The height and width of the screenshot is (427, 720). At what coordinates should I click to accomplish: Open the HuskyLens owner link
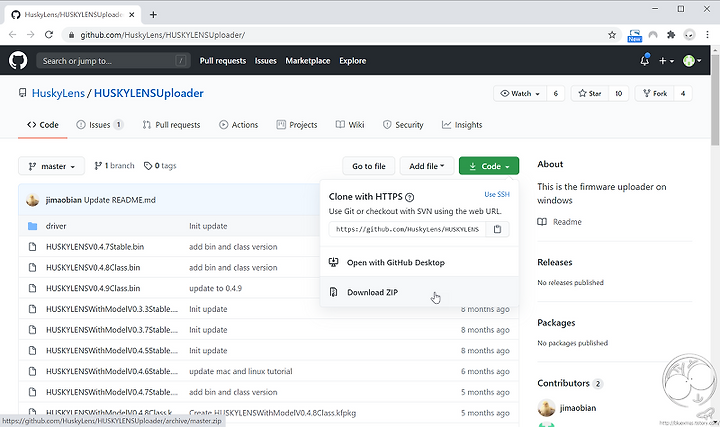click(58, 93)
